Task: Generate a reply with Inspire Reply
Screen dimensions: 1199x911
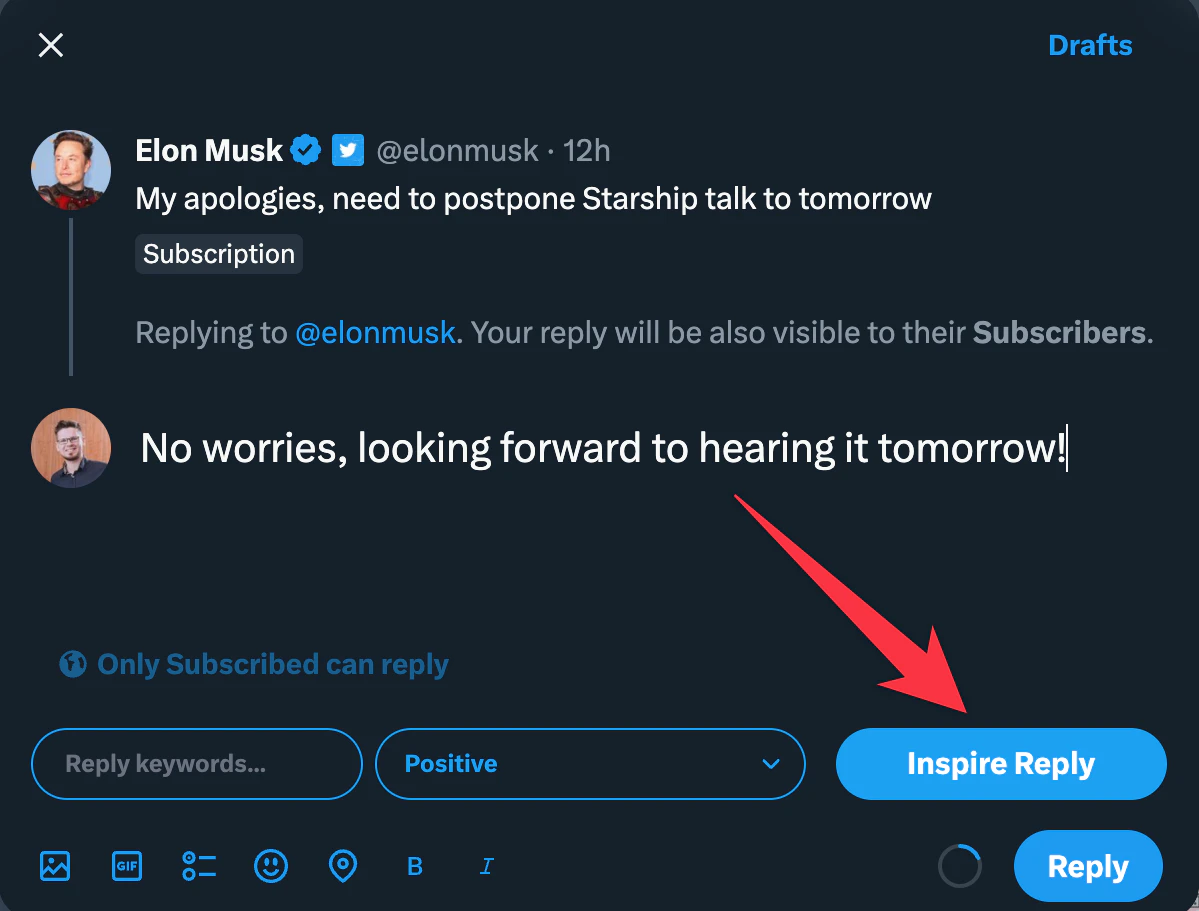Action: 1000,763
